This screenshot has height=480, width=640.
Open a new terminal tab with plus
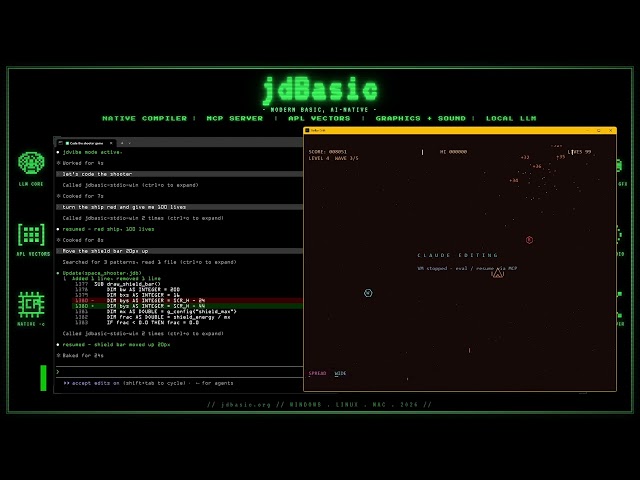[122, 143]
